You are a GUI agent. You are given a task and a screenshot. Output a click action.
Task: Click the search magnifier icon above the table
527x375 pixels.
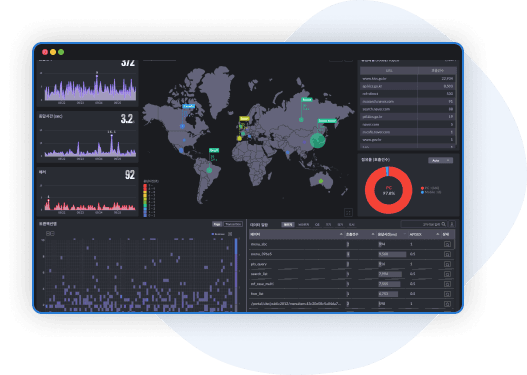(444, 224)
